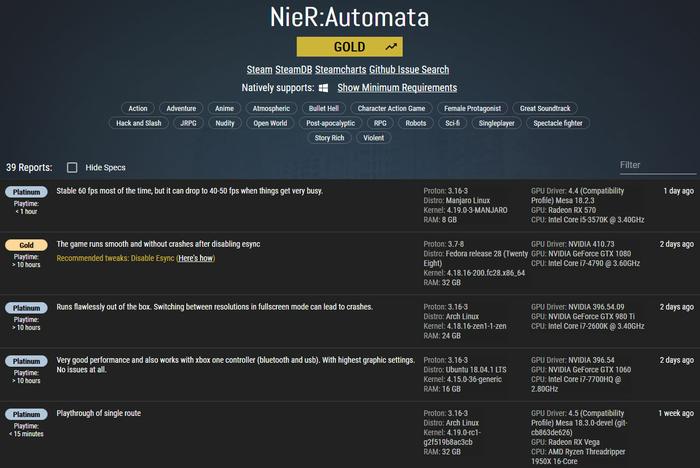This screenshot has height=468, width=700.
Task: Click the "Runs flawlessly out of the box" report text
Action: pyautogui.click(x=214, y=307)
